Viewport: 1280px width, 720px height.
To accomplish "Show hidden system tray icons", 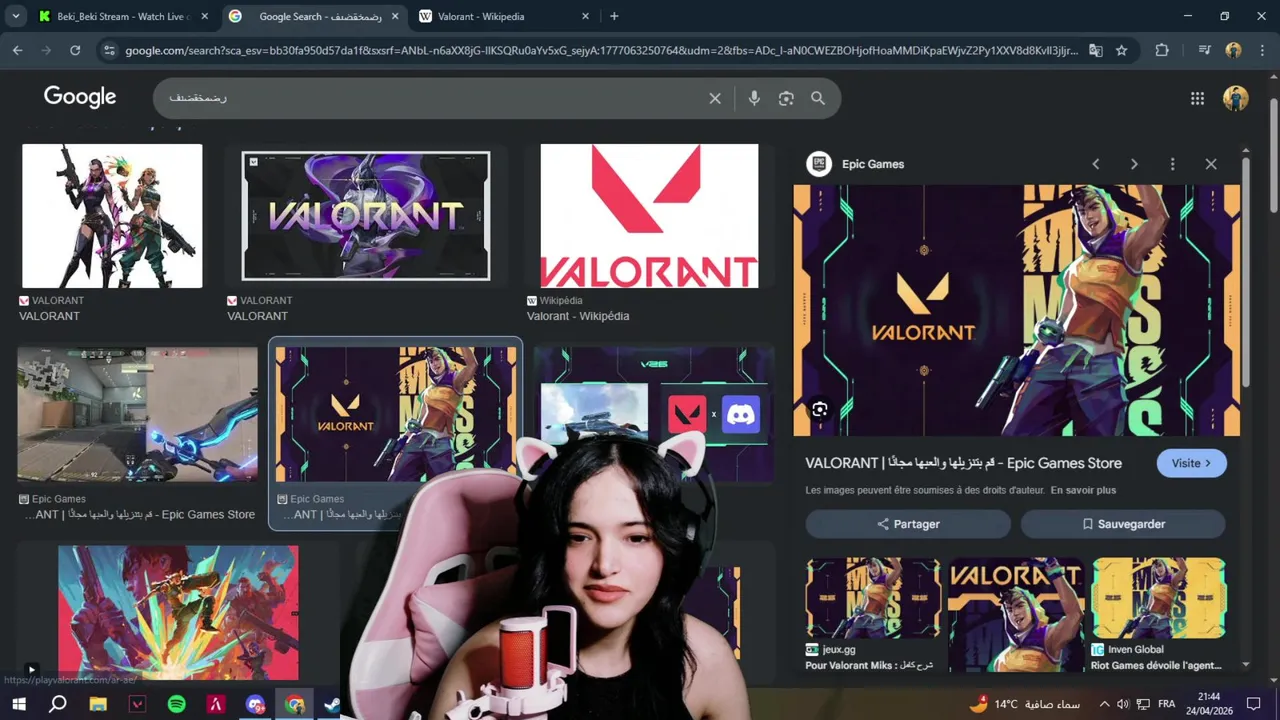I will click(1104, 704).
